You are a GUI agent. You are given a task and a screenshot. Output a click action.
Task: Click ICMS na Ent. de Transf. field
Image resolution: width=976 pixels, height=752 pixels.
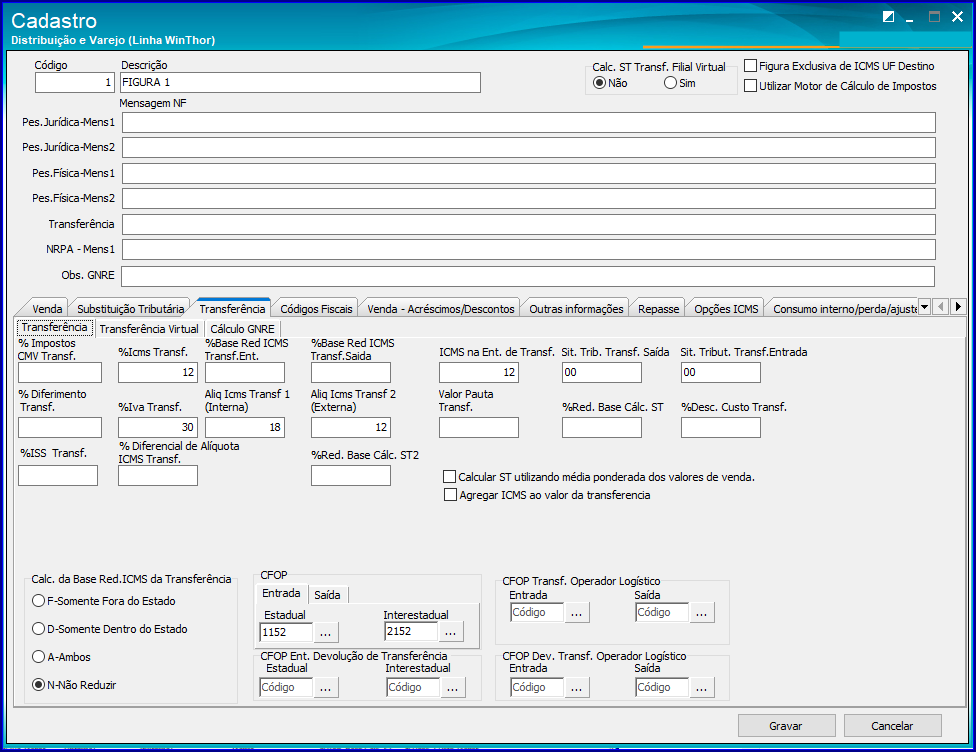(479, 372)
